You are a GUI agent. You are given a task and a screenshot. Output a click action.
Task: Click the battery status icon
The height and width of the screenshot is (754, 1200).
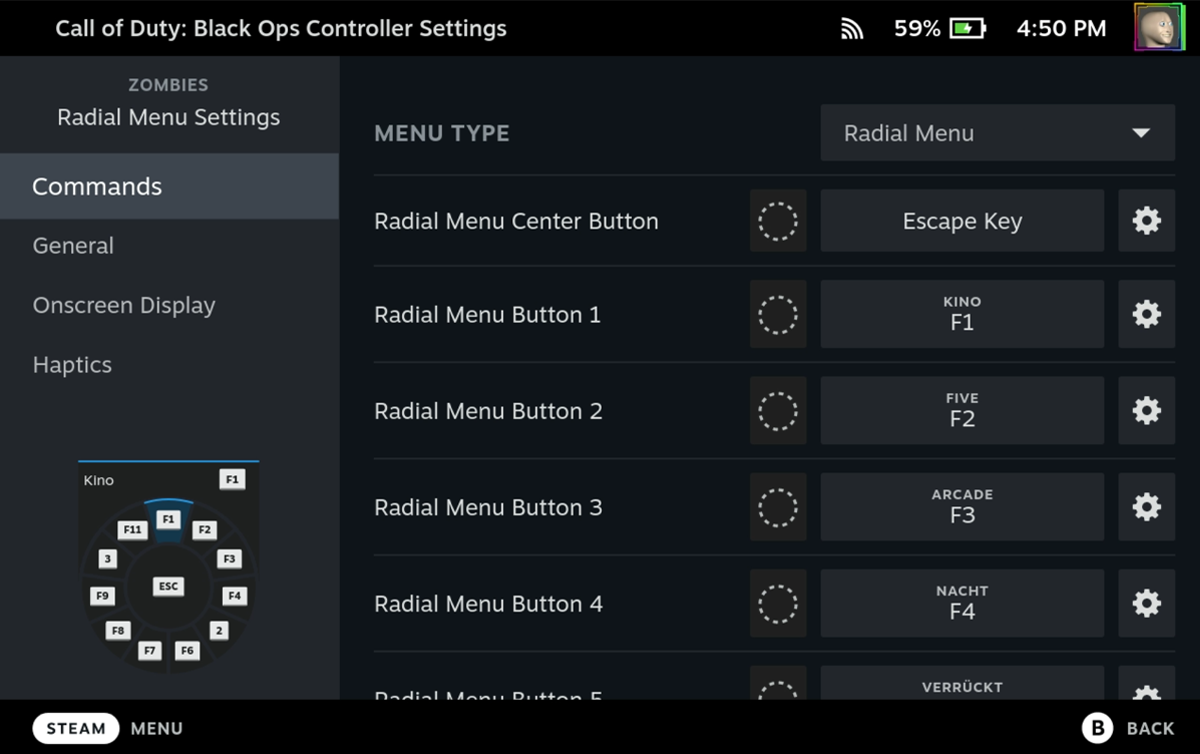point(967,29)
